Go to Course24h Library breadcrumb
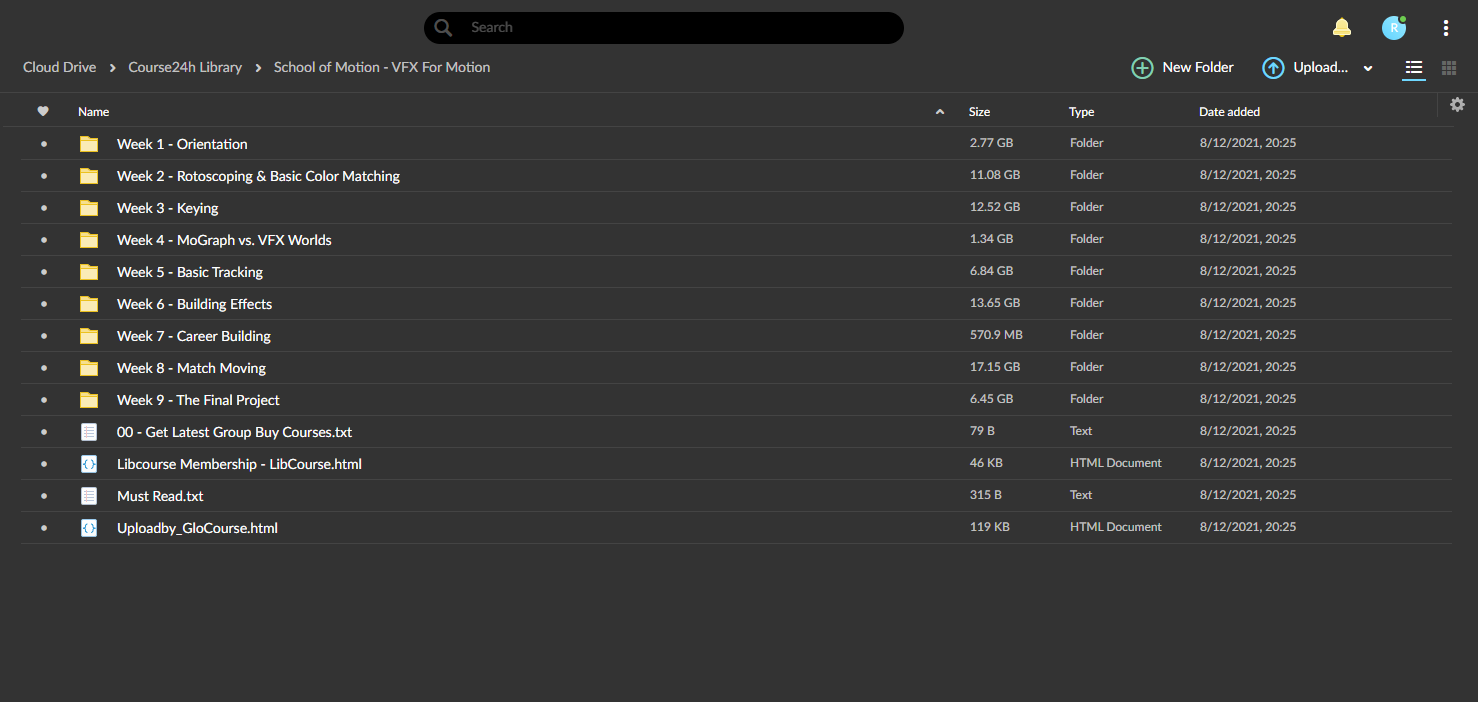Screen dimensions: 1478x702 point(185,67)
